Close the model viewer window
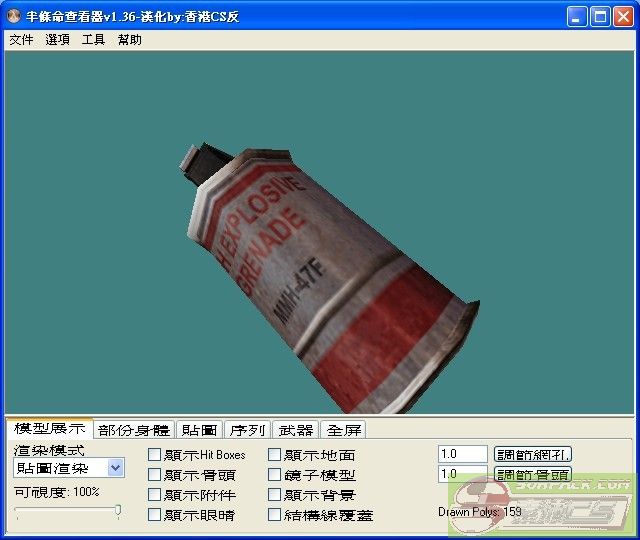The width and height of the screenshot is (640, 540). (x=623, y=17)
